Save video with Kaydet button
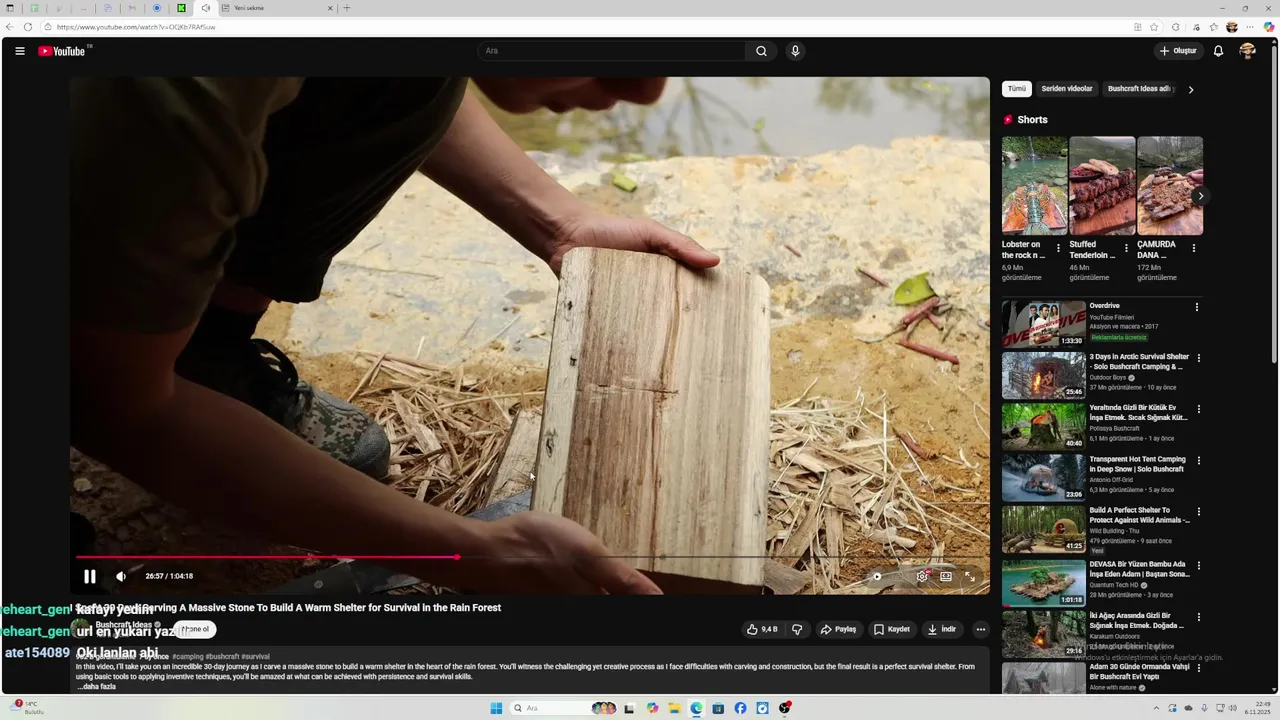This screenshot has height=720, width=1280. click(x=892, y=629)
